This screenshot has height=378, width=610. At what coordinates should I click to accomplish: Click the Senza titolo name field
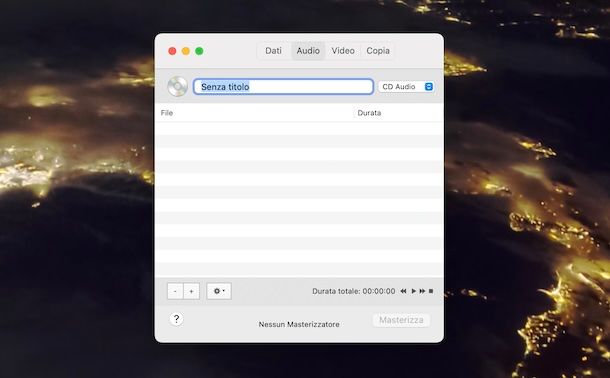coord(283,86)
